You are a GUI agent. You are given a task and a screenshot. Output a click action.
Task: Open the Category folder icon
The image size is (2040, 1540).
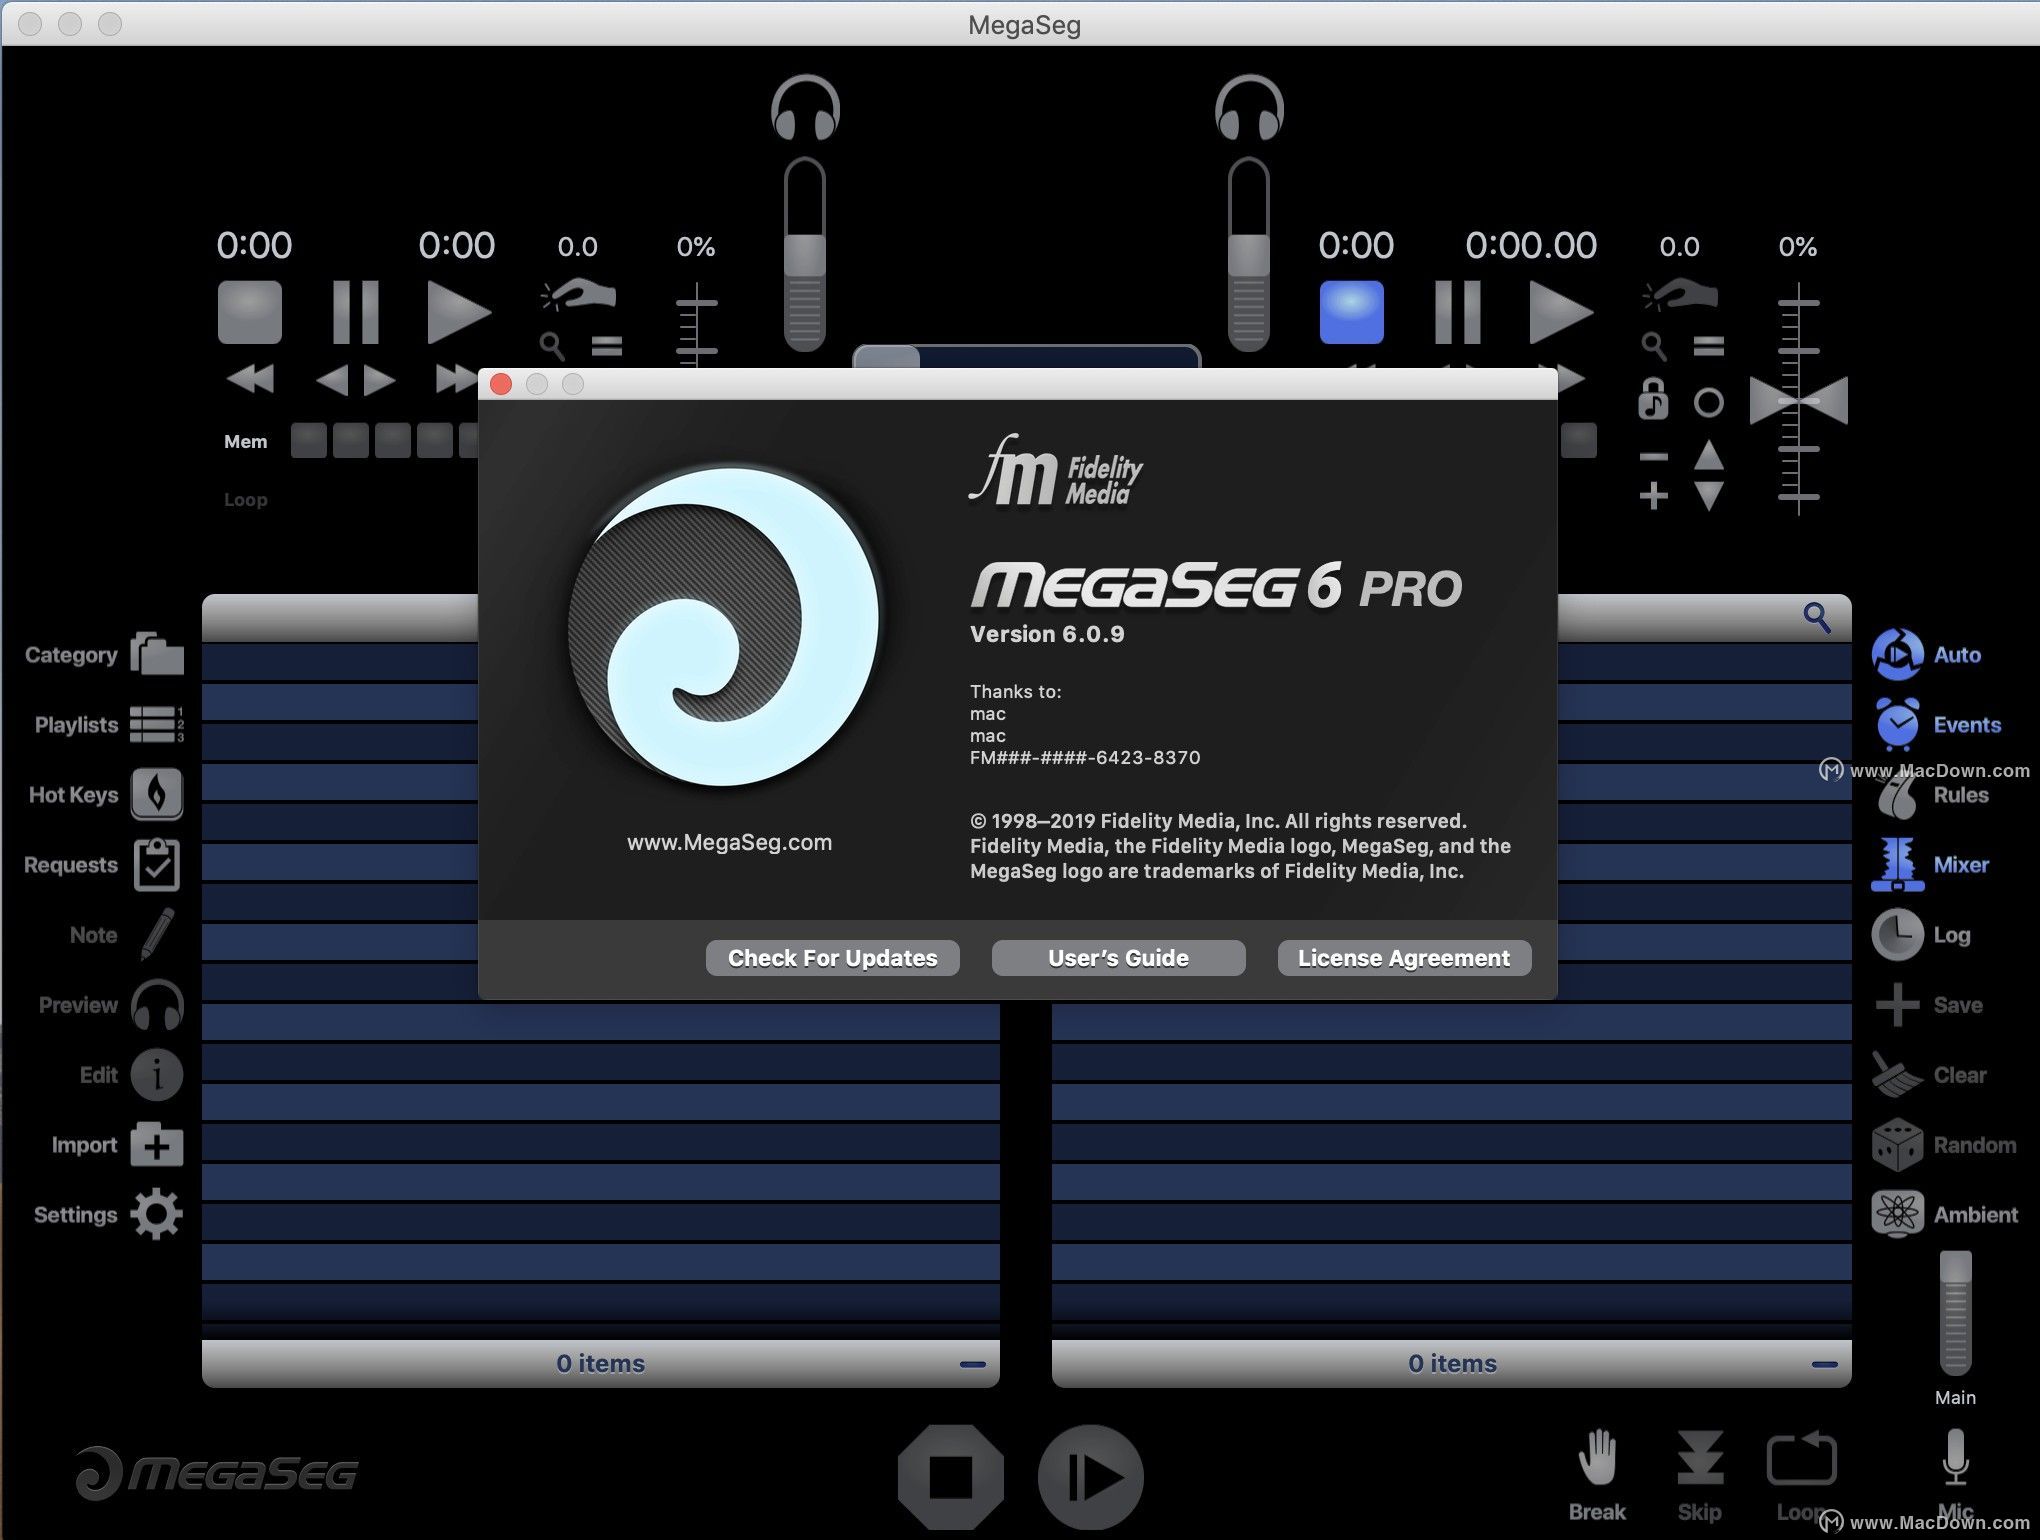coord(157,654)
